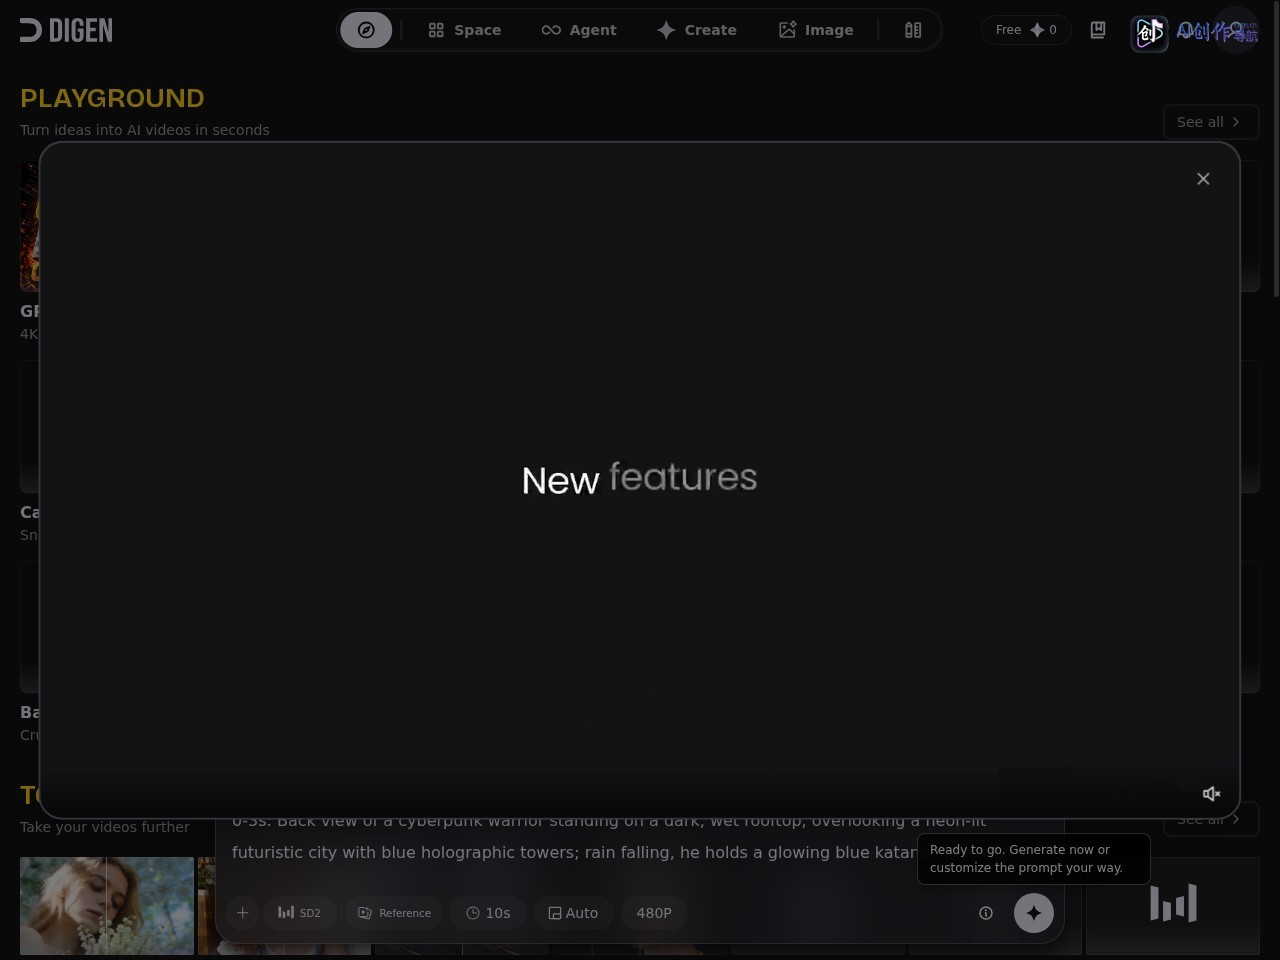Open the Space tab
The width and height of the screenshot is (1280, 960).
(464, 30)
